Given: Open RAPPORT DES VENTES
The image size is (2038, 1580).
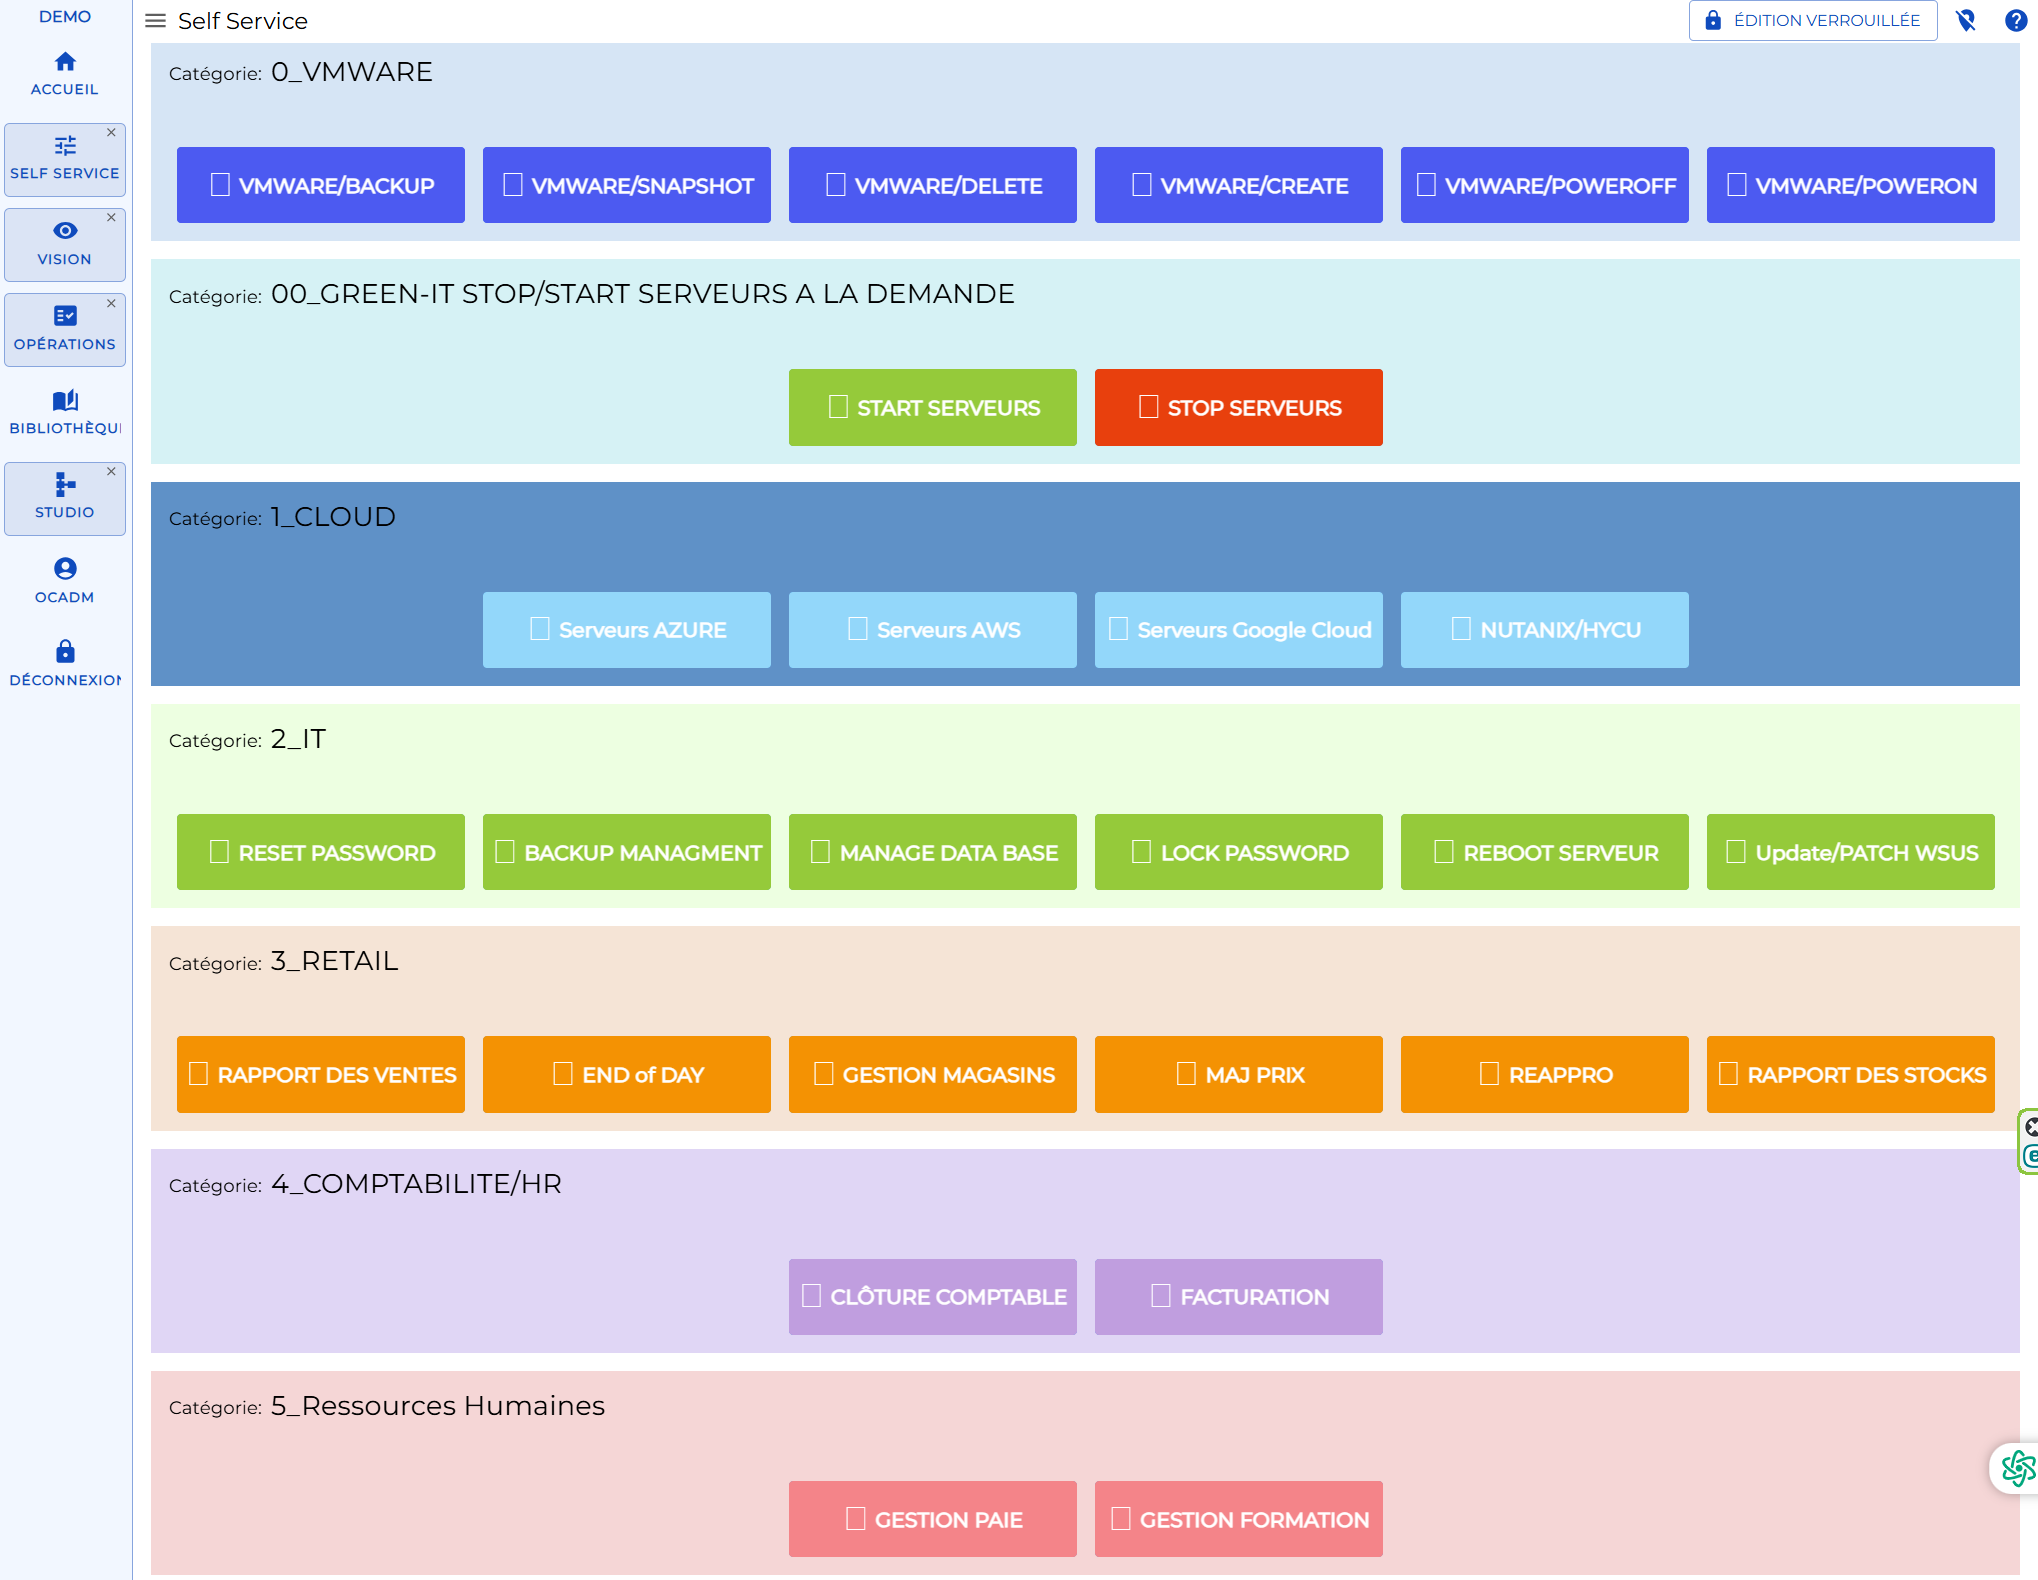Looking at the screenshot, I should pos(321,1075).
